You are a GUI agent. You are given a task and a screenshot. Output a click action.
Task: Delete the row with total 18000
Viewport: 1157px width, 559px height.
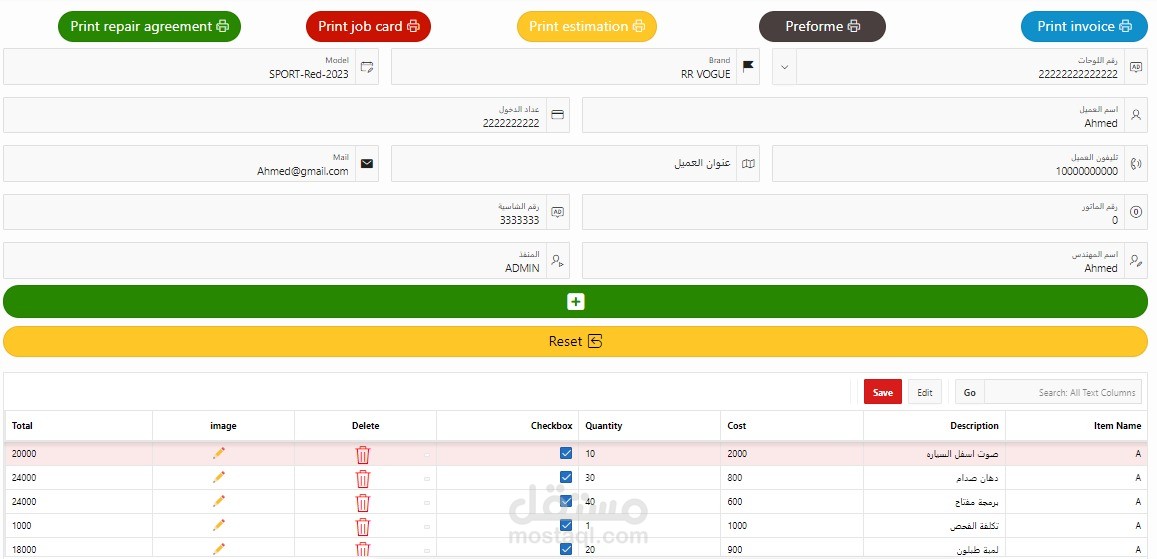pos(363,549)
